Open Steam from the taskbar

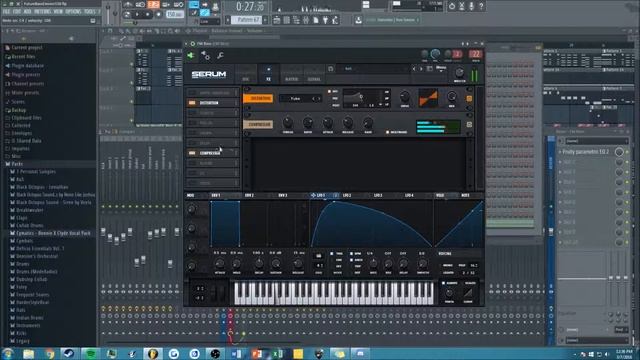[x=69, y=353]
